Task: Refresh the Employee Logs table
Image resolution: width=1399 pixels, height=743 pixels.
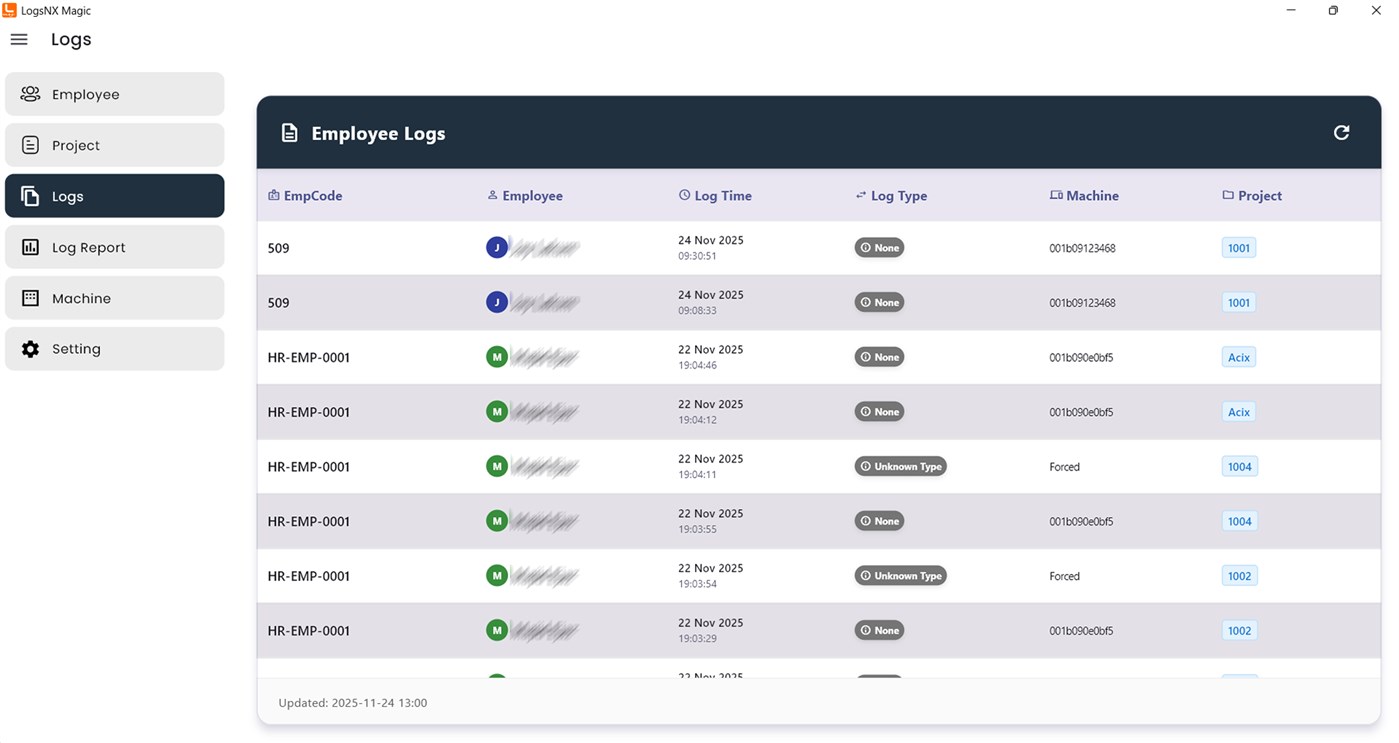Action: pyautogui.click(x=1342, y=133)
